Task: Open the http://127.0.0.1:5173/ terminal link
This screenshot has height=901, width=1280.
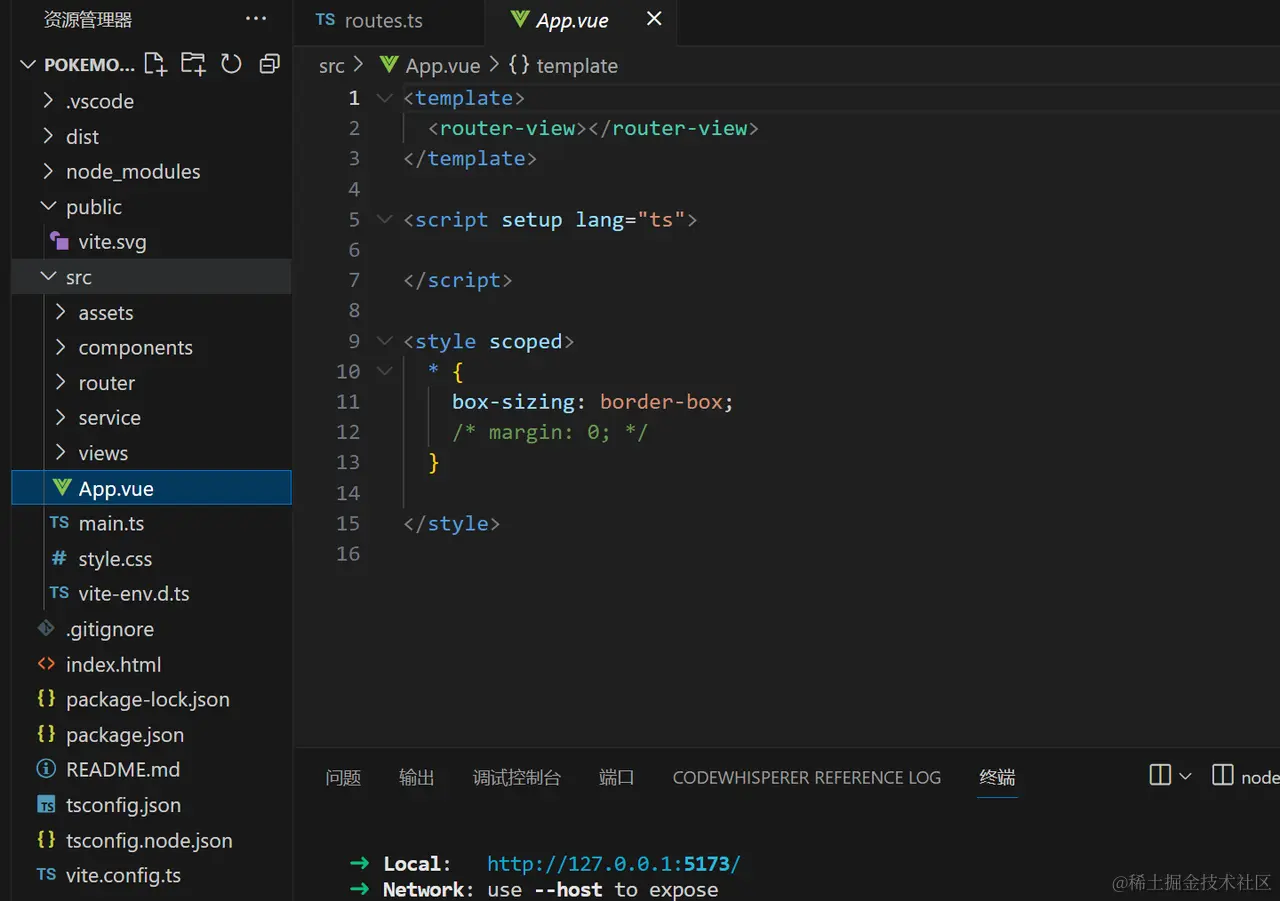Action: coord(614,864)
